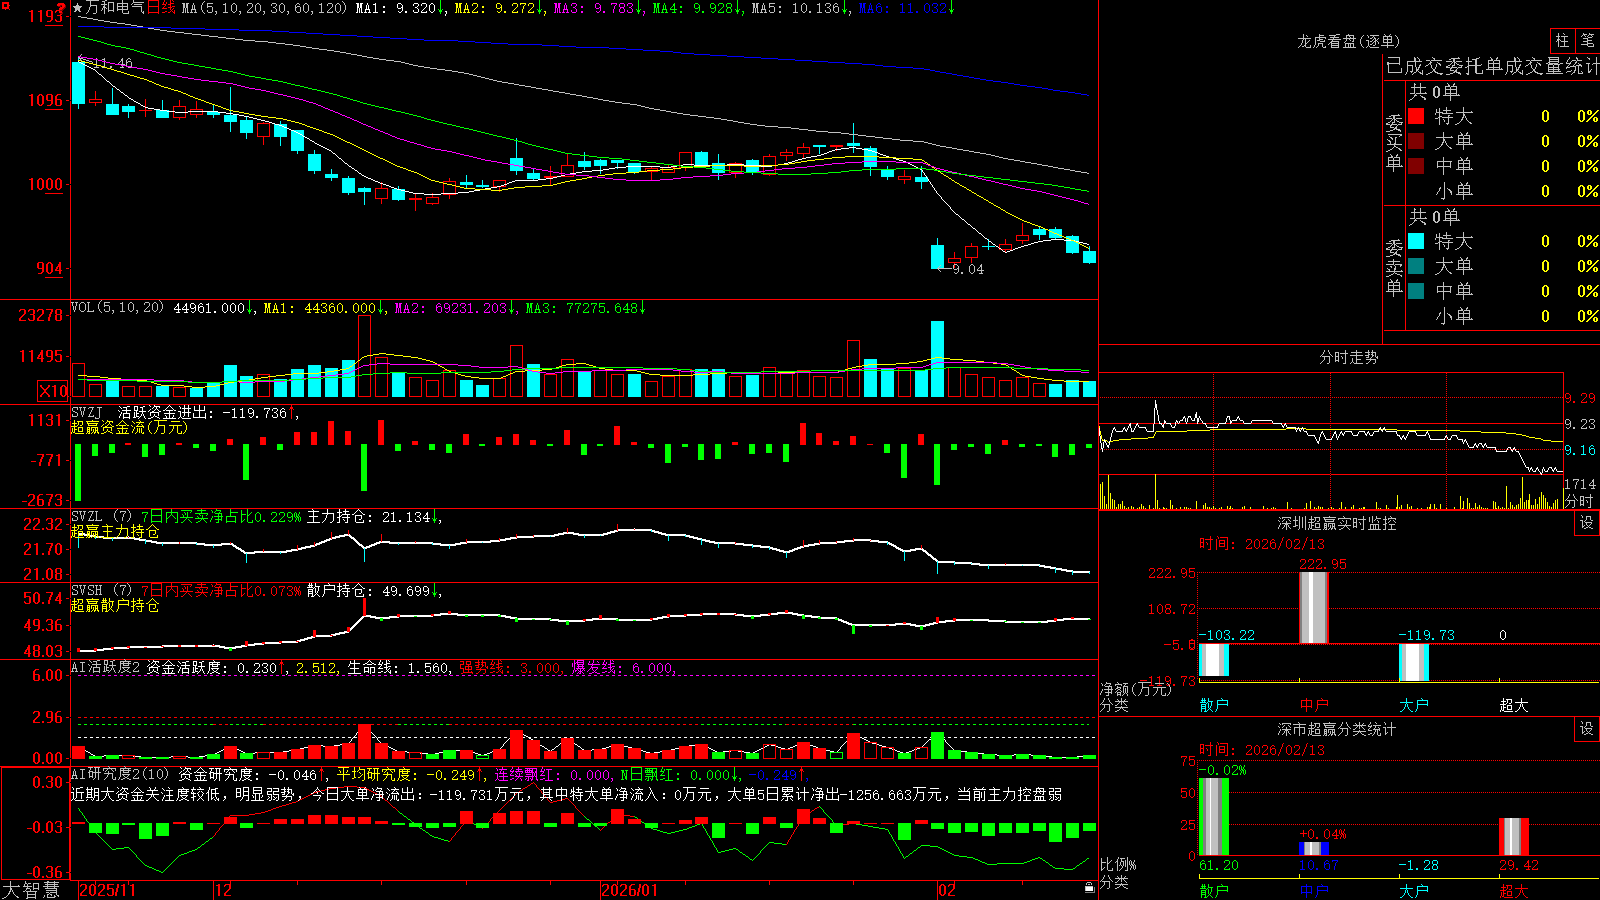This screenshot has width=1600, height=900.
Task: Click the 大户 -119.73 bar in 深圳超赢实时监控
Action: tap(1414, 663)
